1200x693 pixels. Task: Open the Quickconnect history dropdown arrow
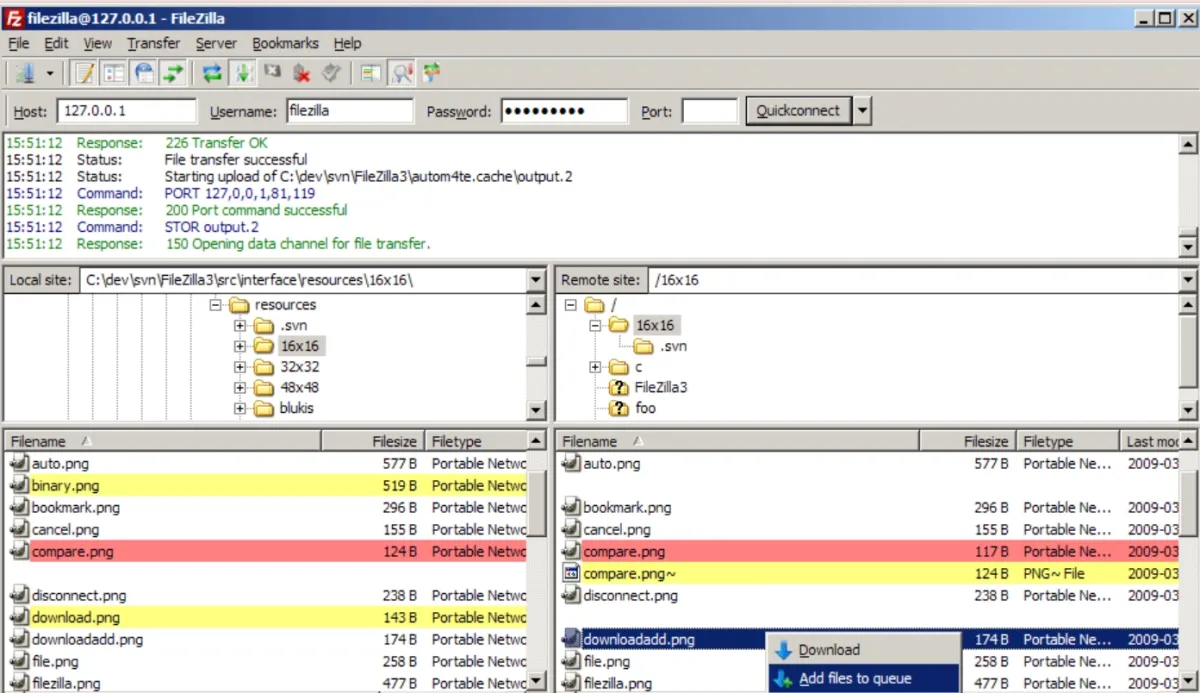pyautogui.click(x=862, y=111)
